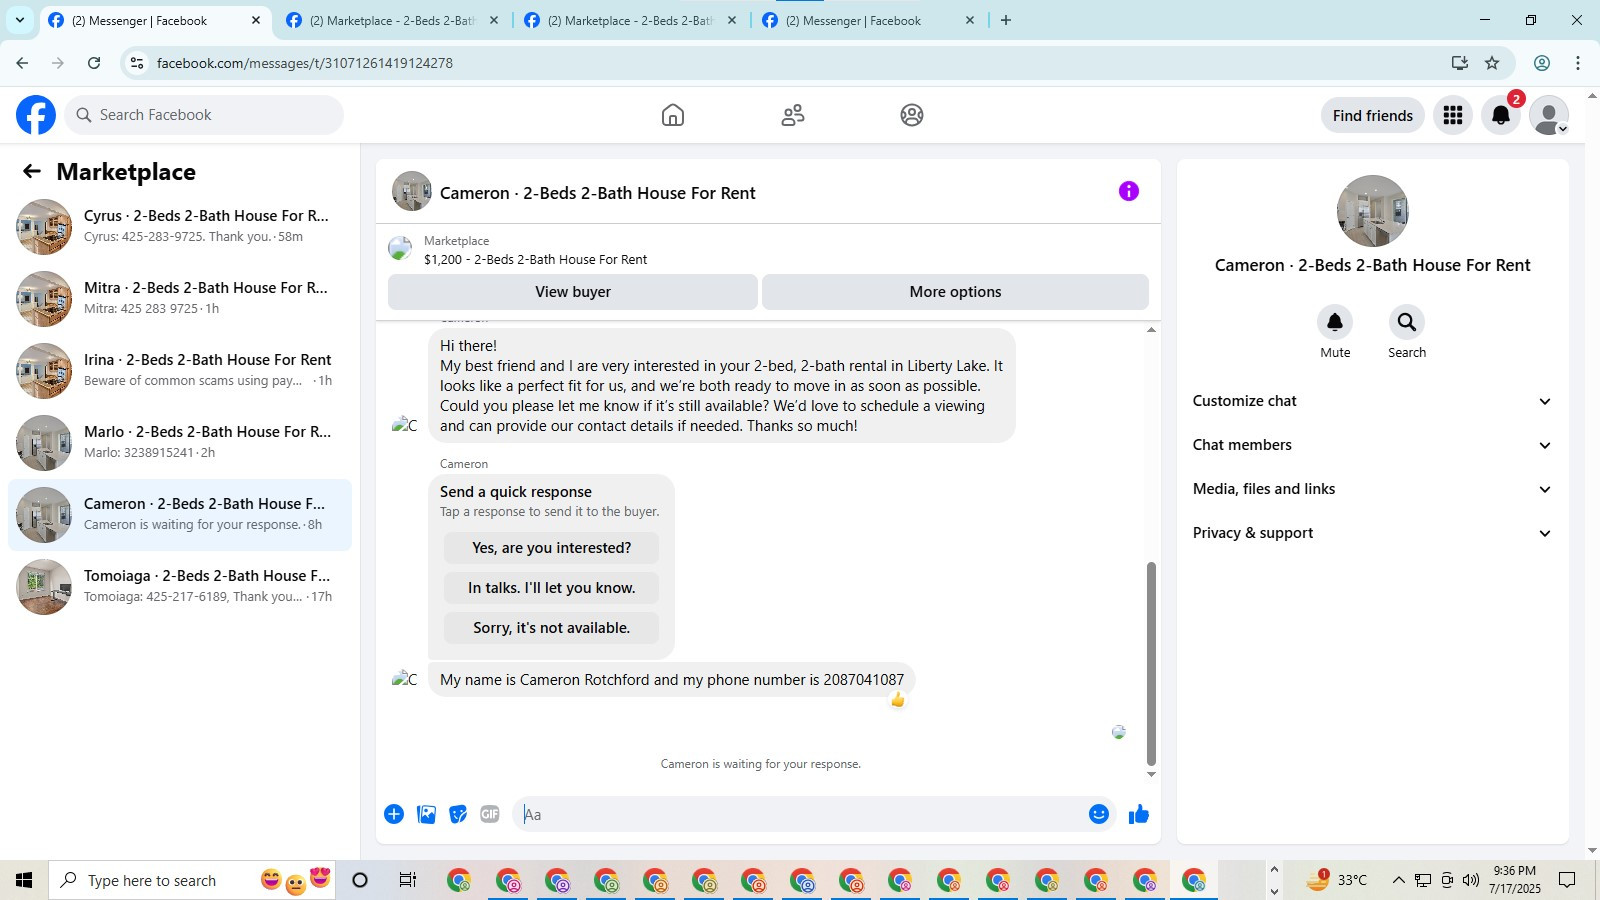Select the Cameron conversation in the list
This screenshot has height=900, width=1600.
180,515
